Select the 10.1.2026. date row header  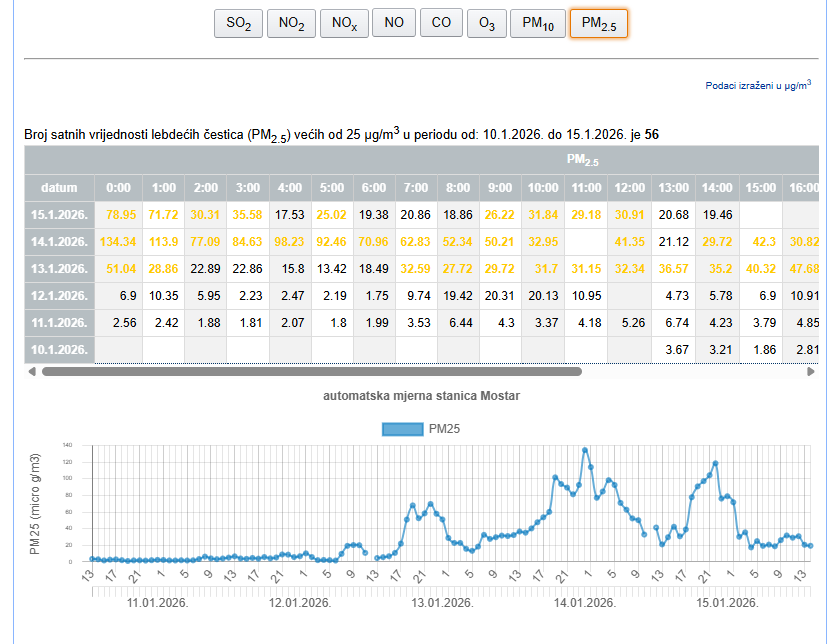(x=59, y=349)
